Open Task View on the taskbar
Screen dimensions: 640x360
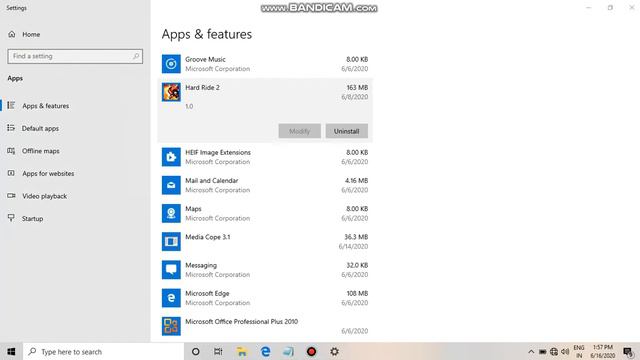[218, 351]
